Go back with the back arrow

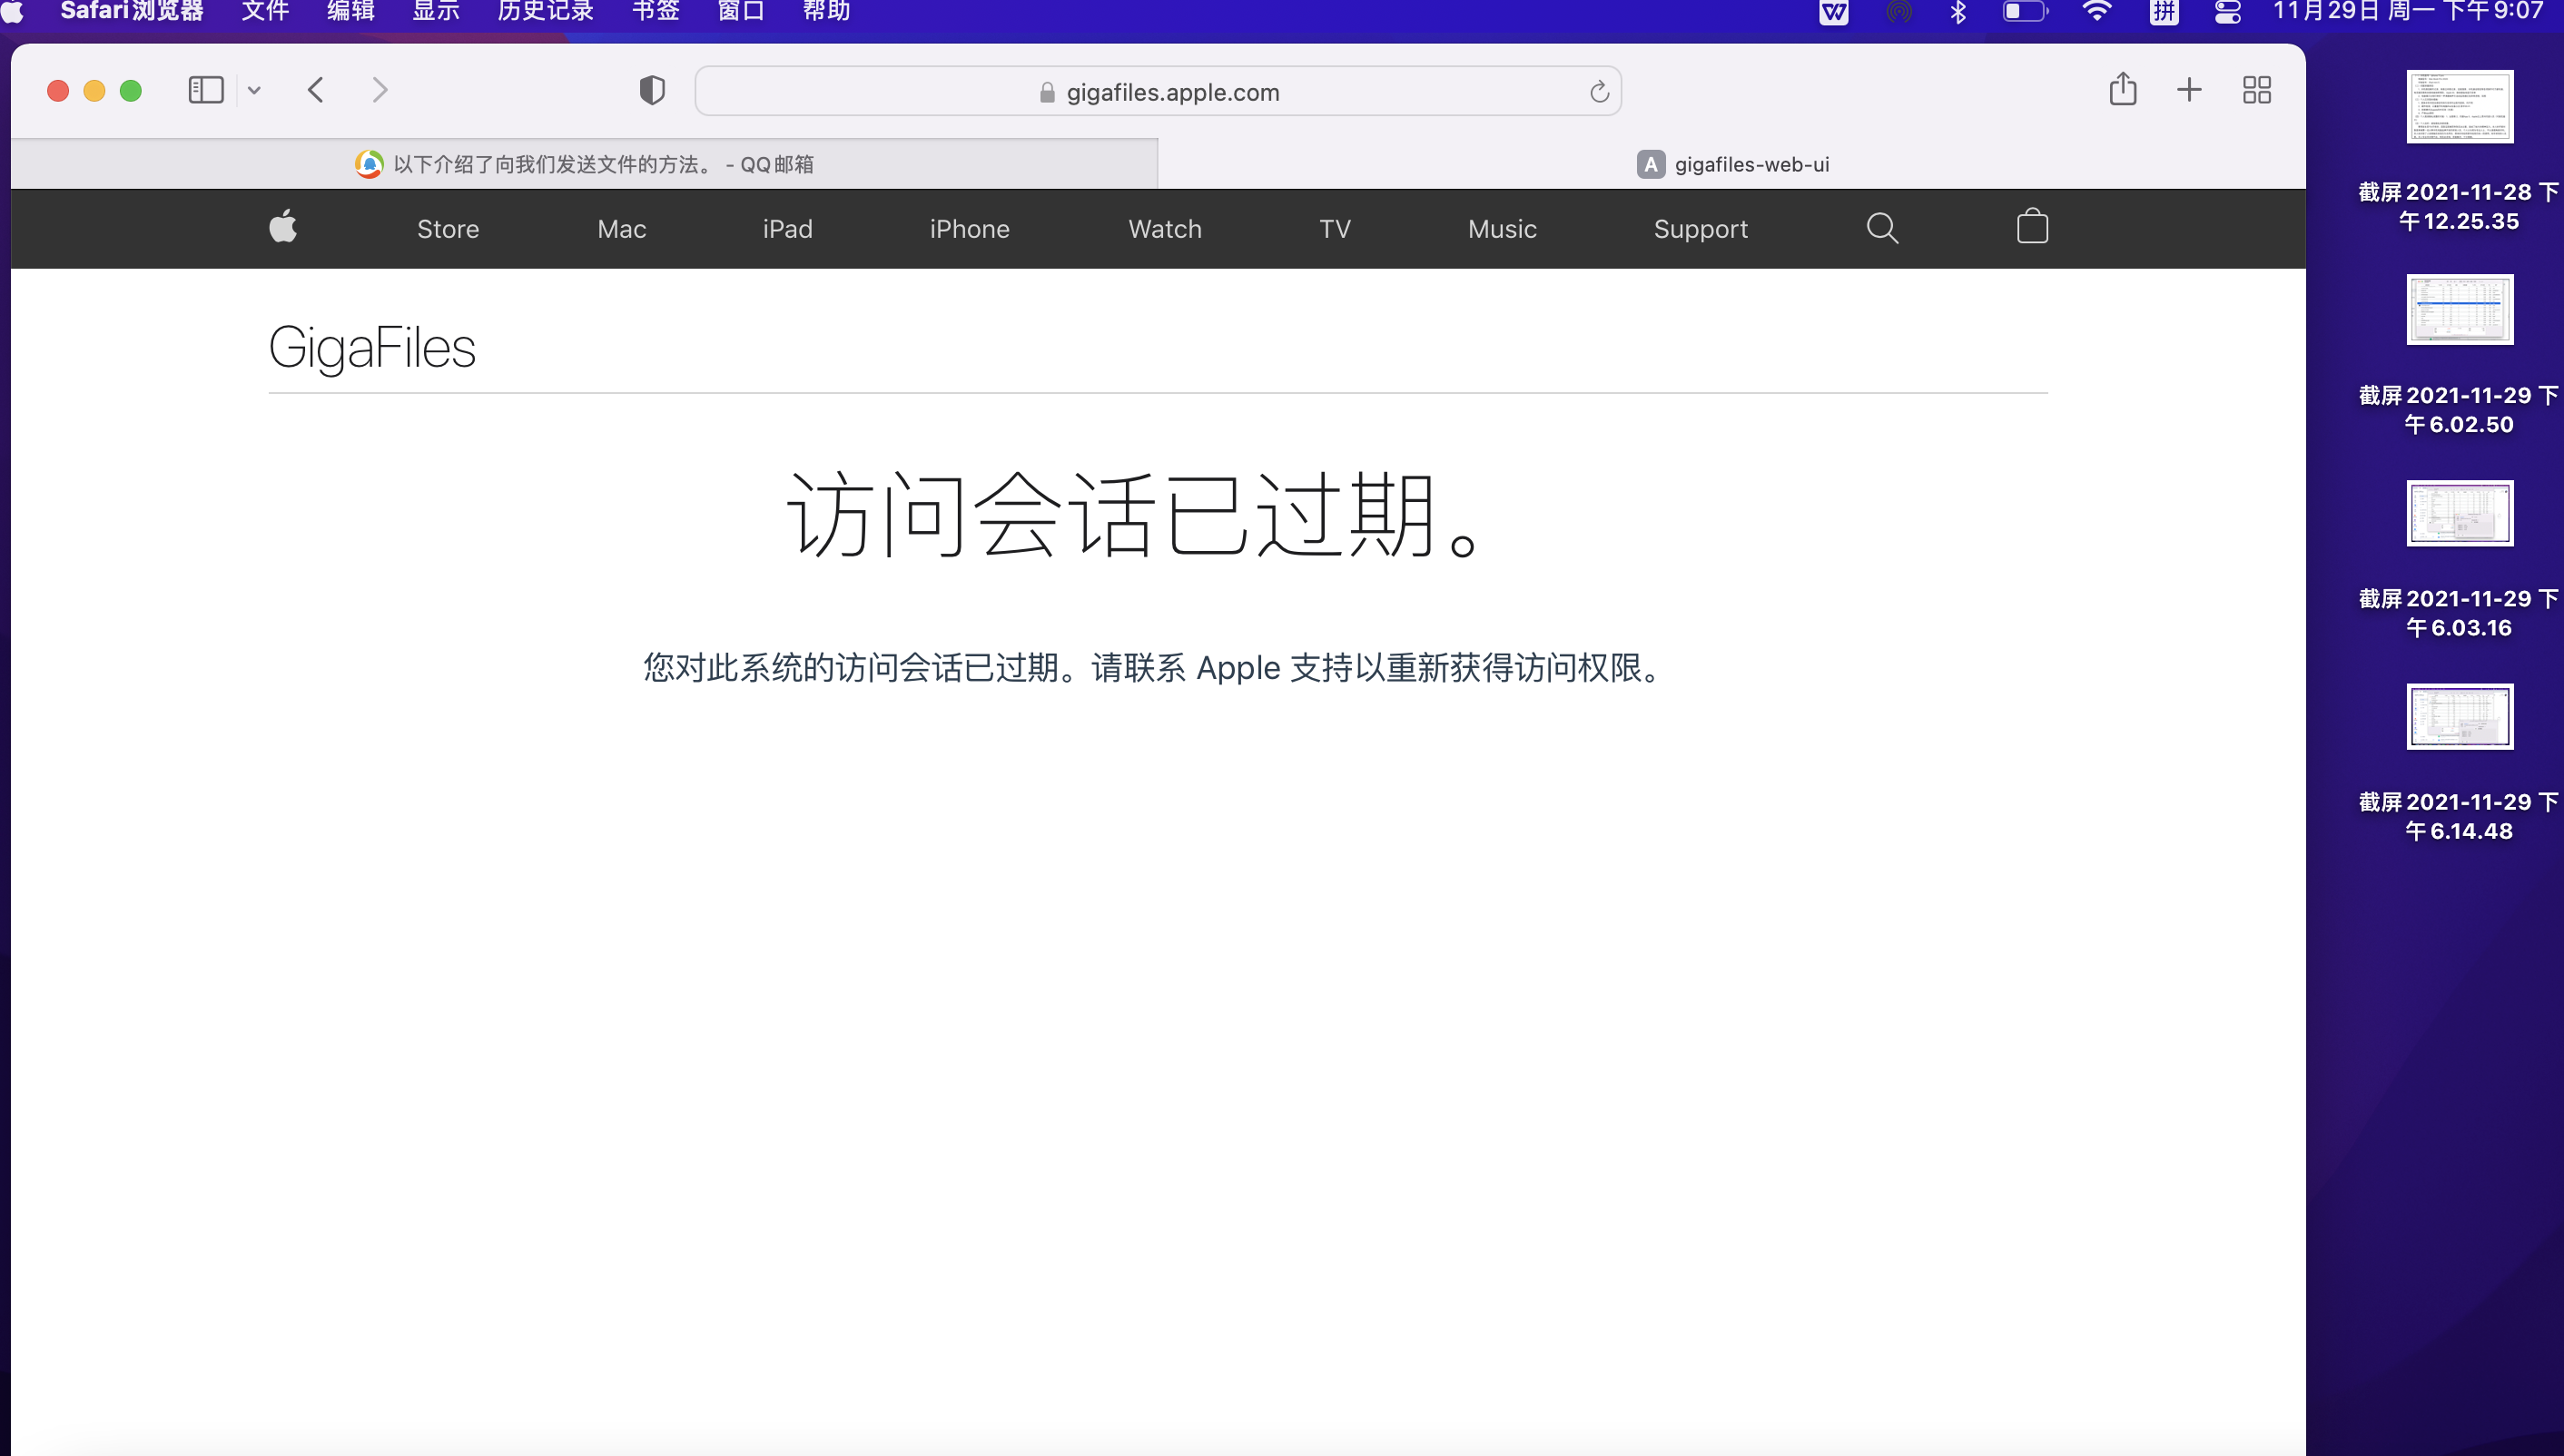point(316,90)
